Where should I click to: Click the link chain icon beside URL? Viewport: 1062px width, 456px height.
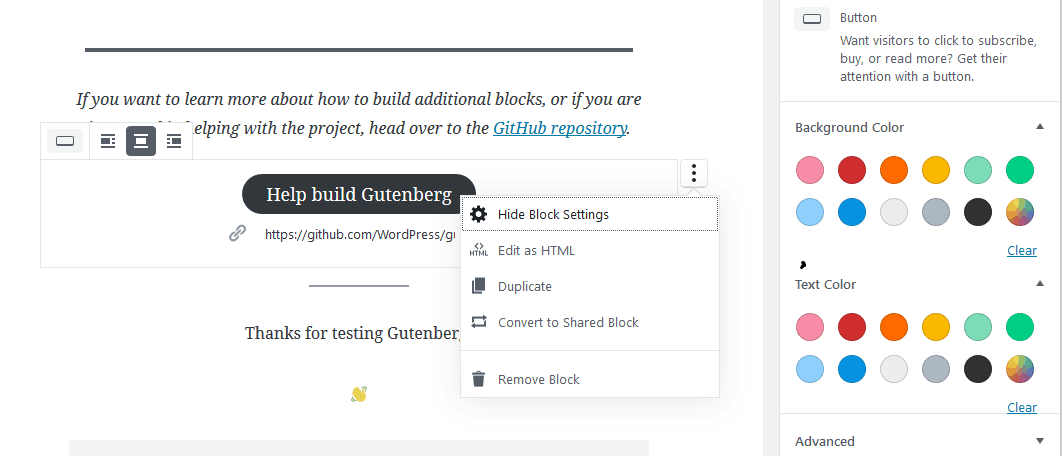(237, 234)
